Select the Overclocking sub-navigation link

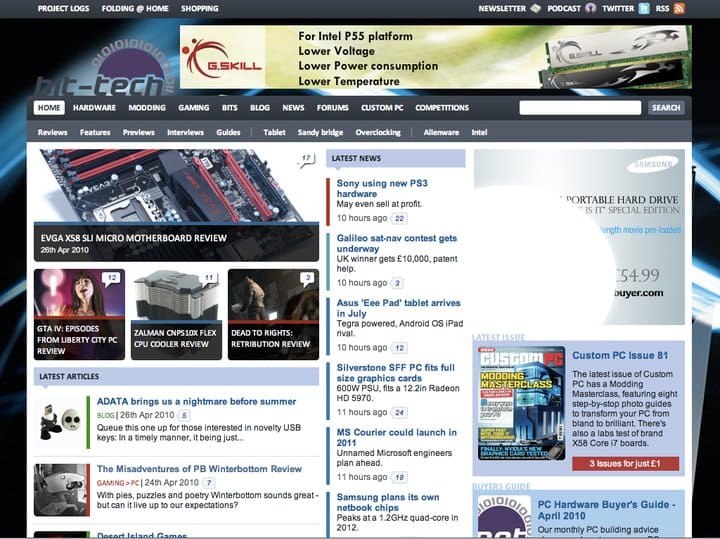coord(377,132)
